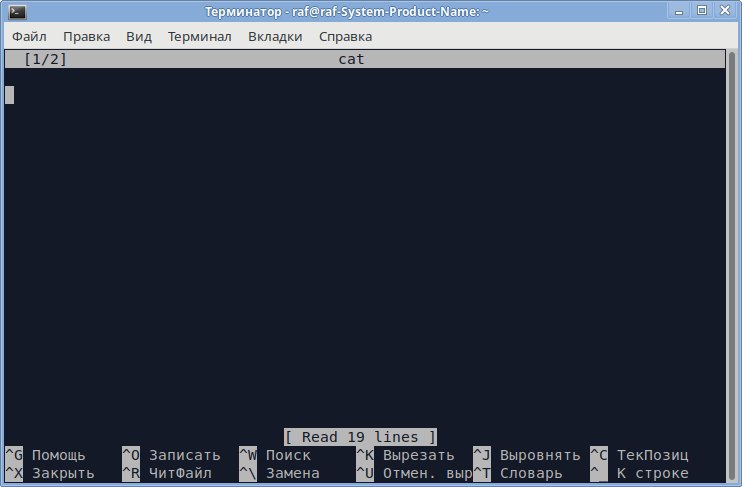Minimize the Терминатор window
Viewport: 742px width, 487px height.
point(679,11)
